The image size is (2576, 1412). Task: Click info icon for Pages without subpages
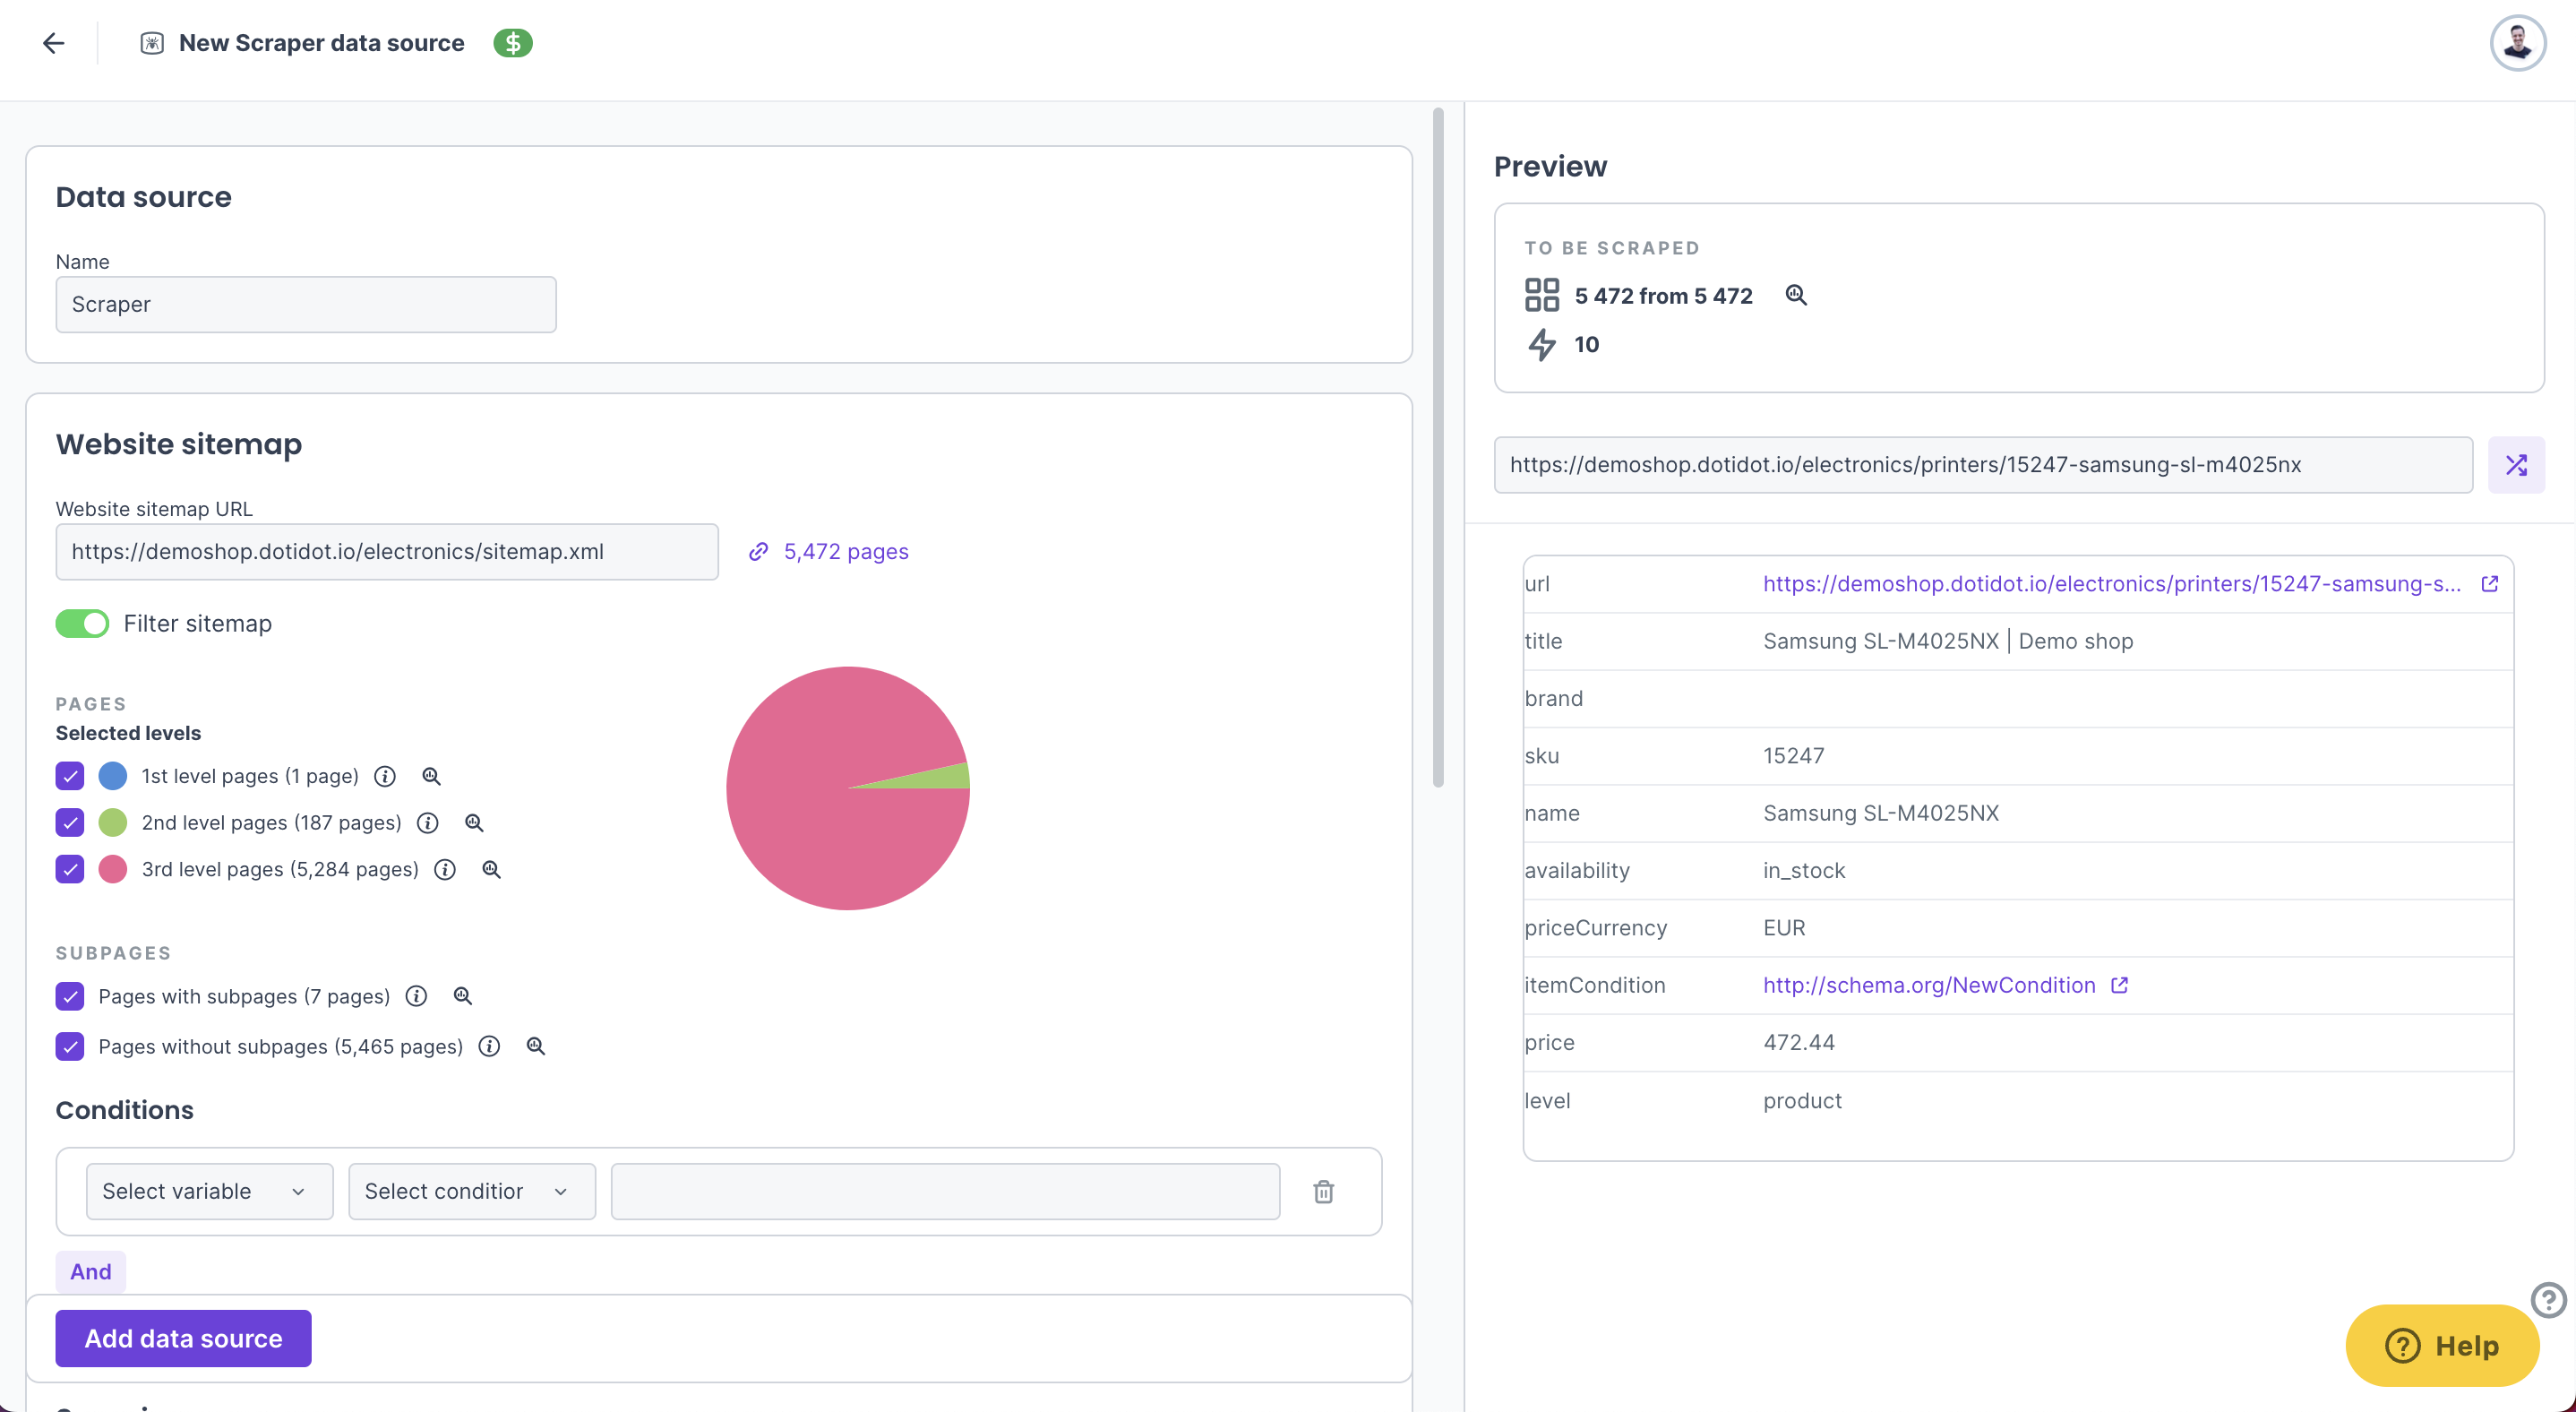point(489,1047)
